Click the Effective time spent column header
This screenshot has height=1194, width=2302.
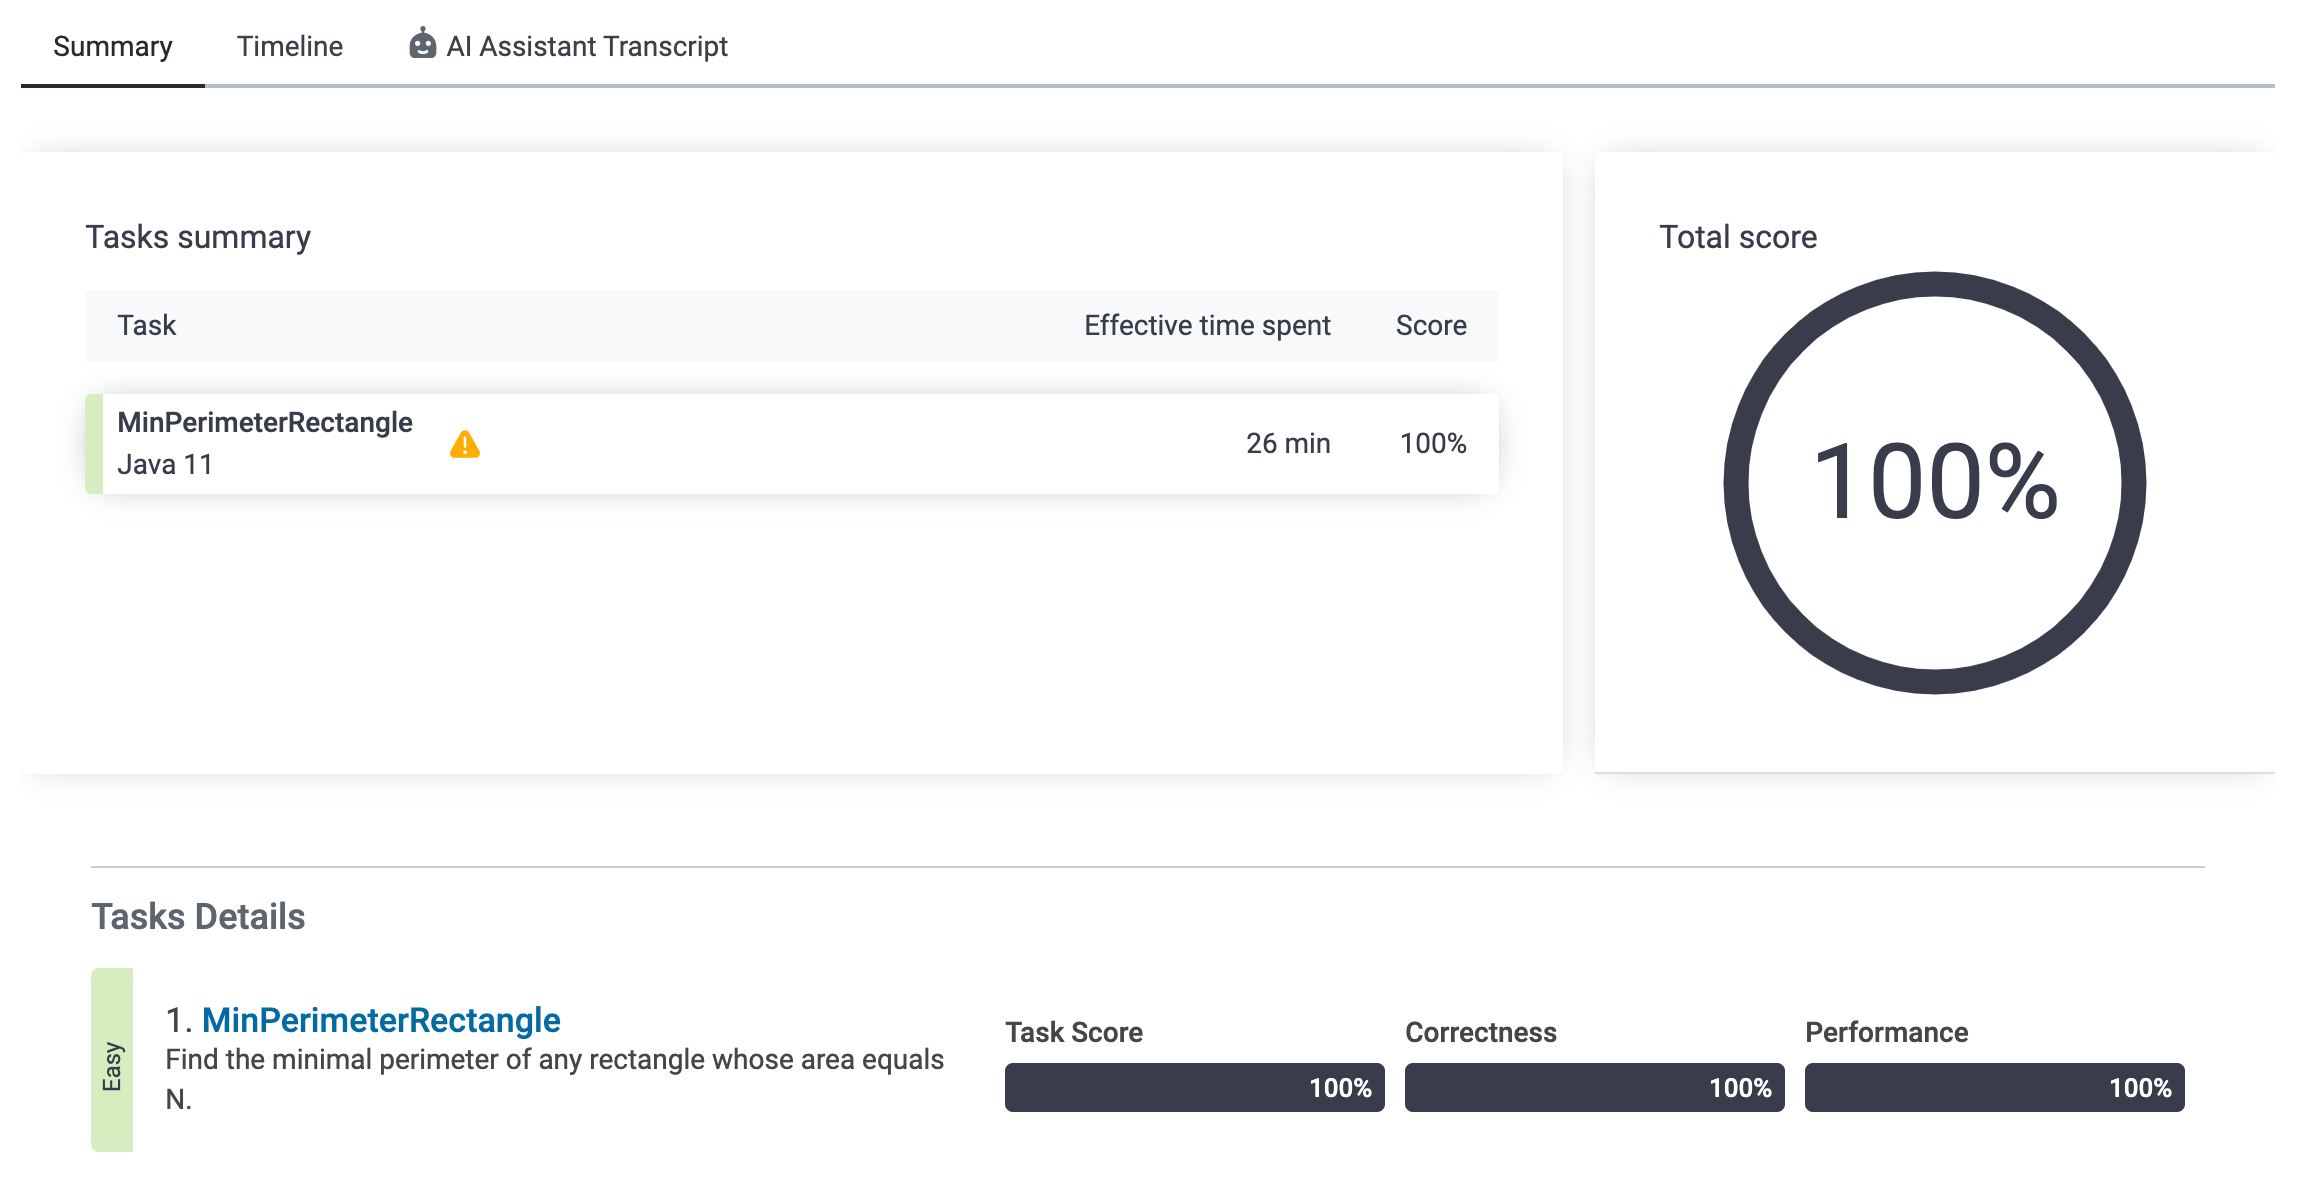tap(1206, 326)
